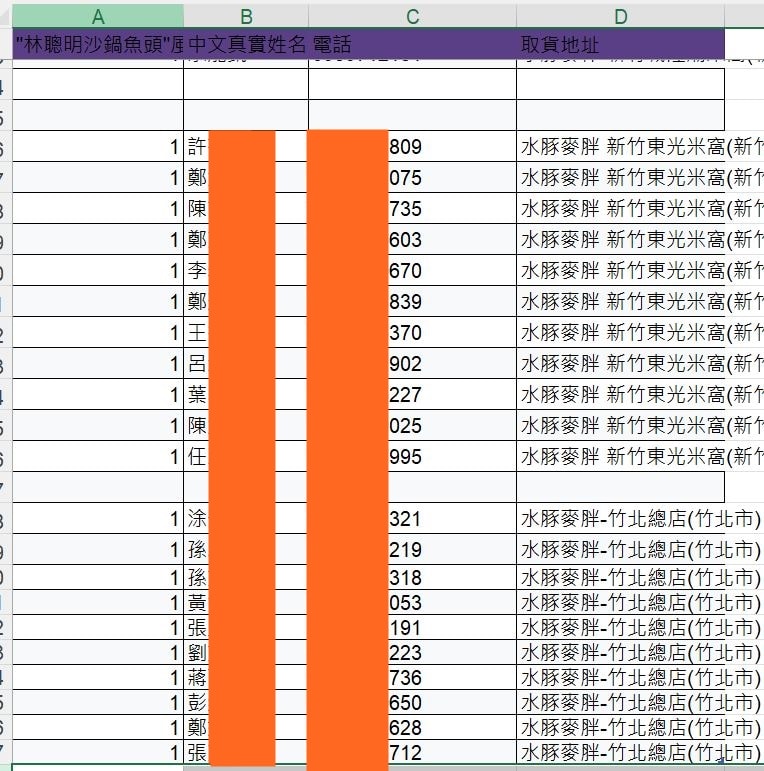Click 新竹東光米窩 address in the 370 row
Image resolution: width=764 pixels, height=771 pixels.
tap(620, 332)
